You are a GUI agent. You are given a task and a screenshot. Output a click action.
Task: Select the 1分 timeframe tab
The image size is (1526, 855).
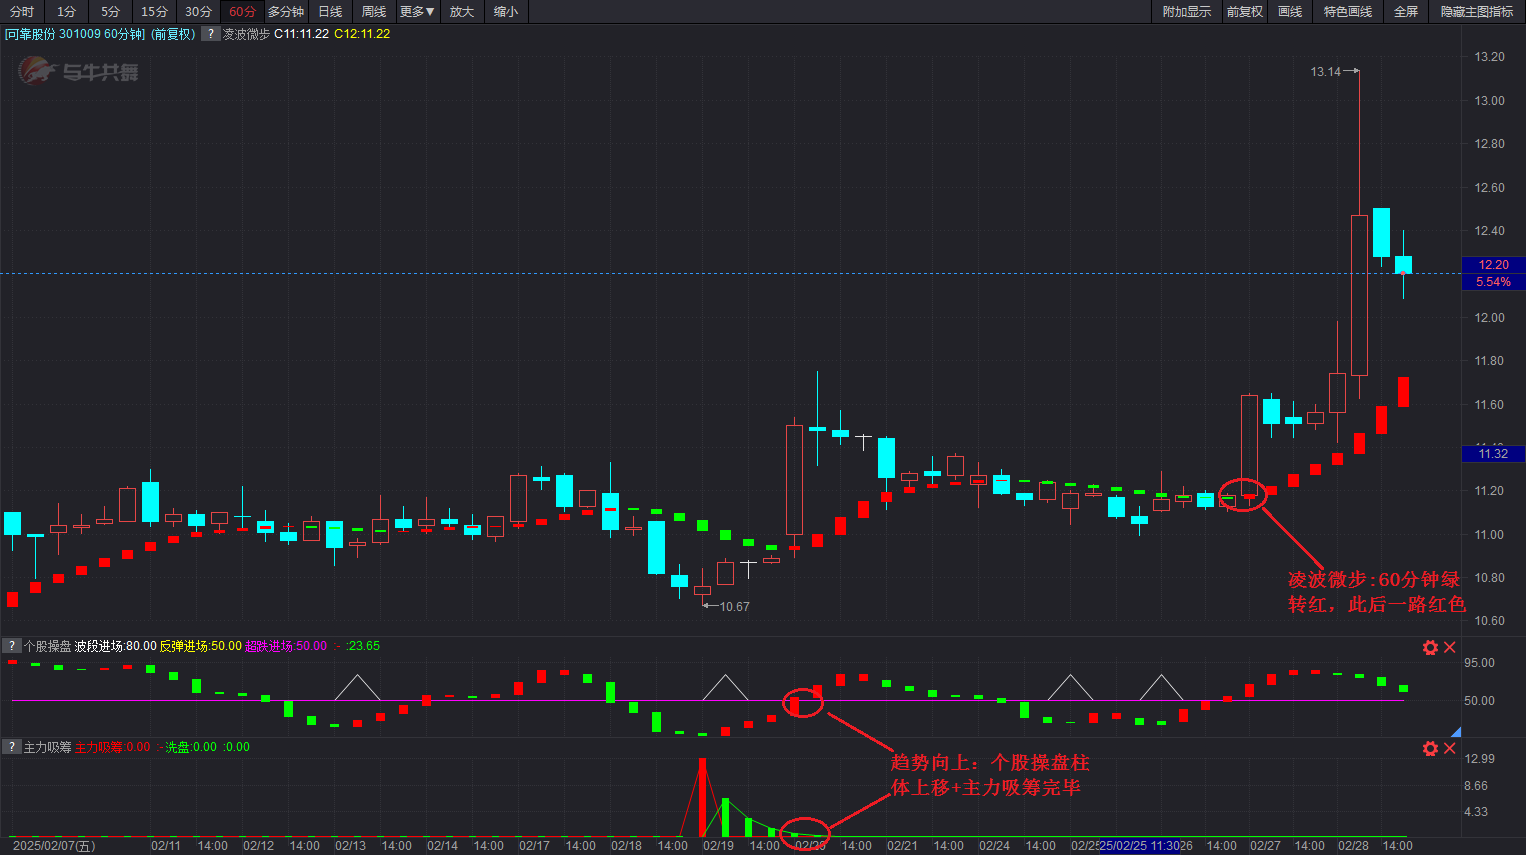66,11
